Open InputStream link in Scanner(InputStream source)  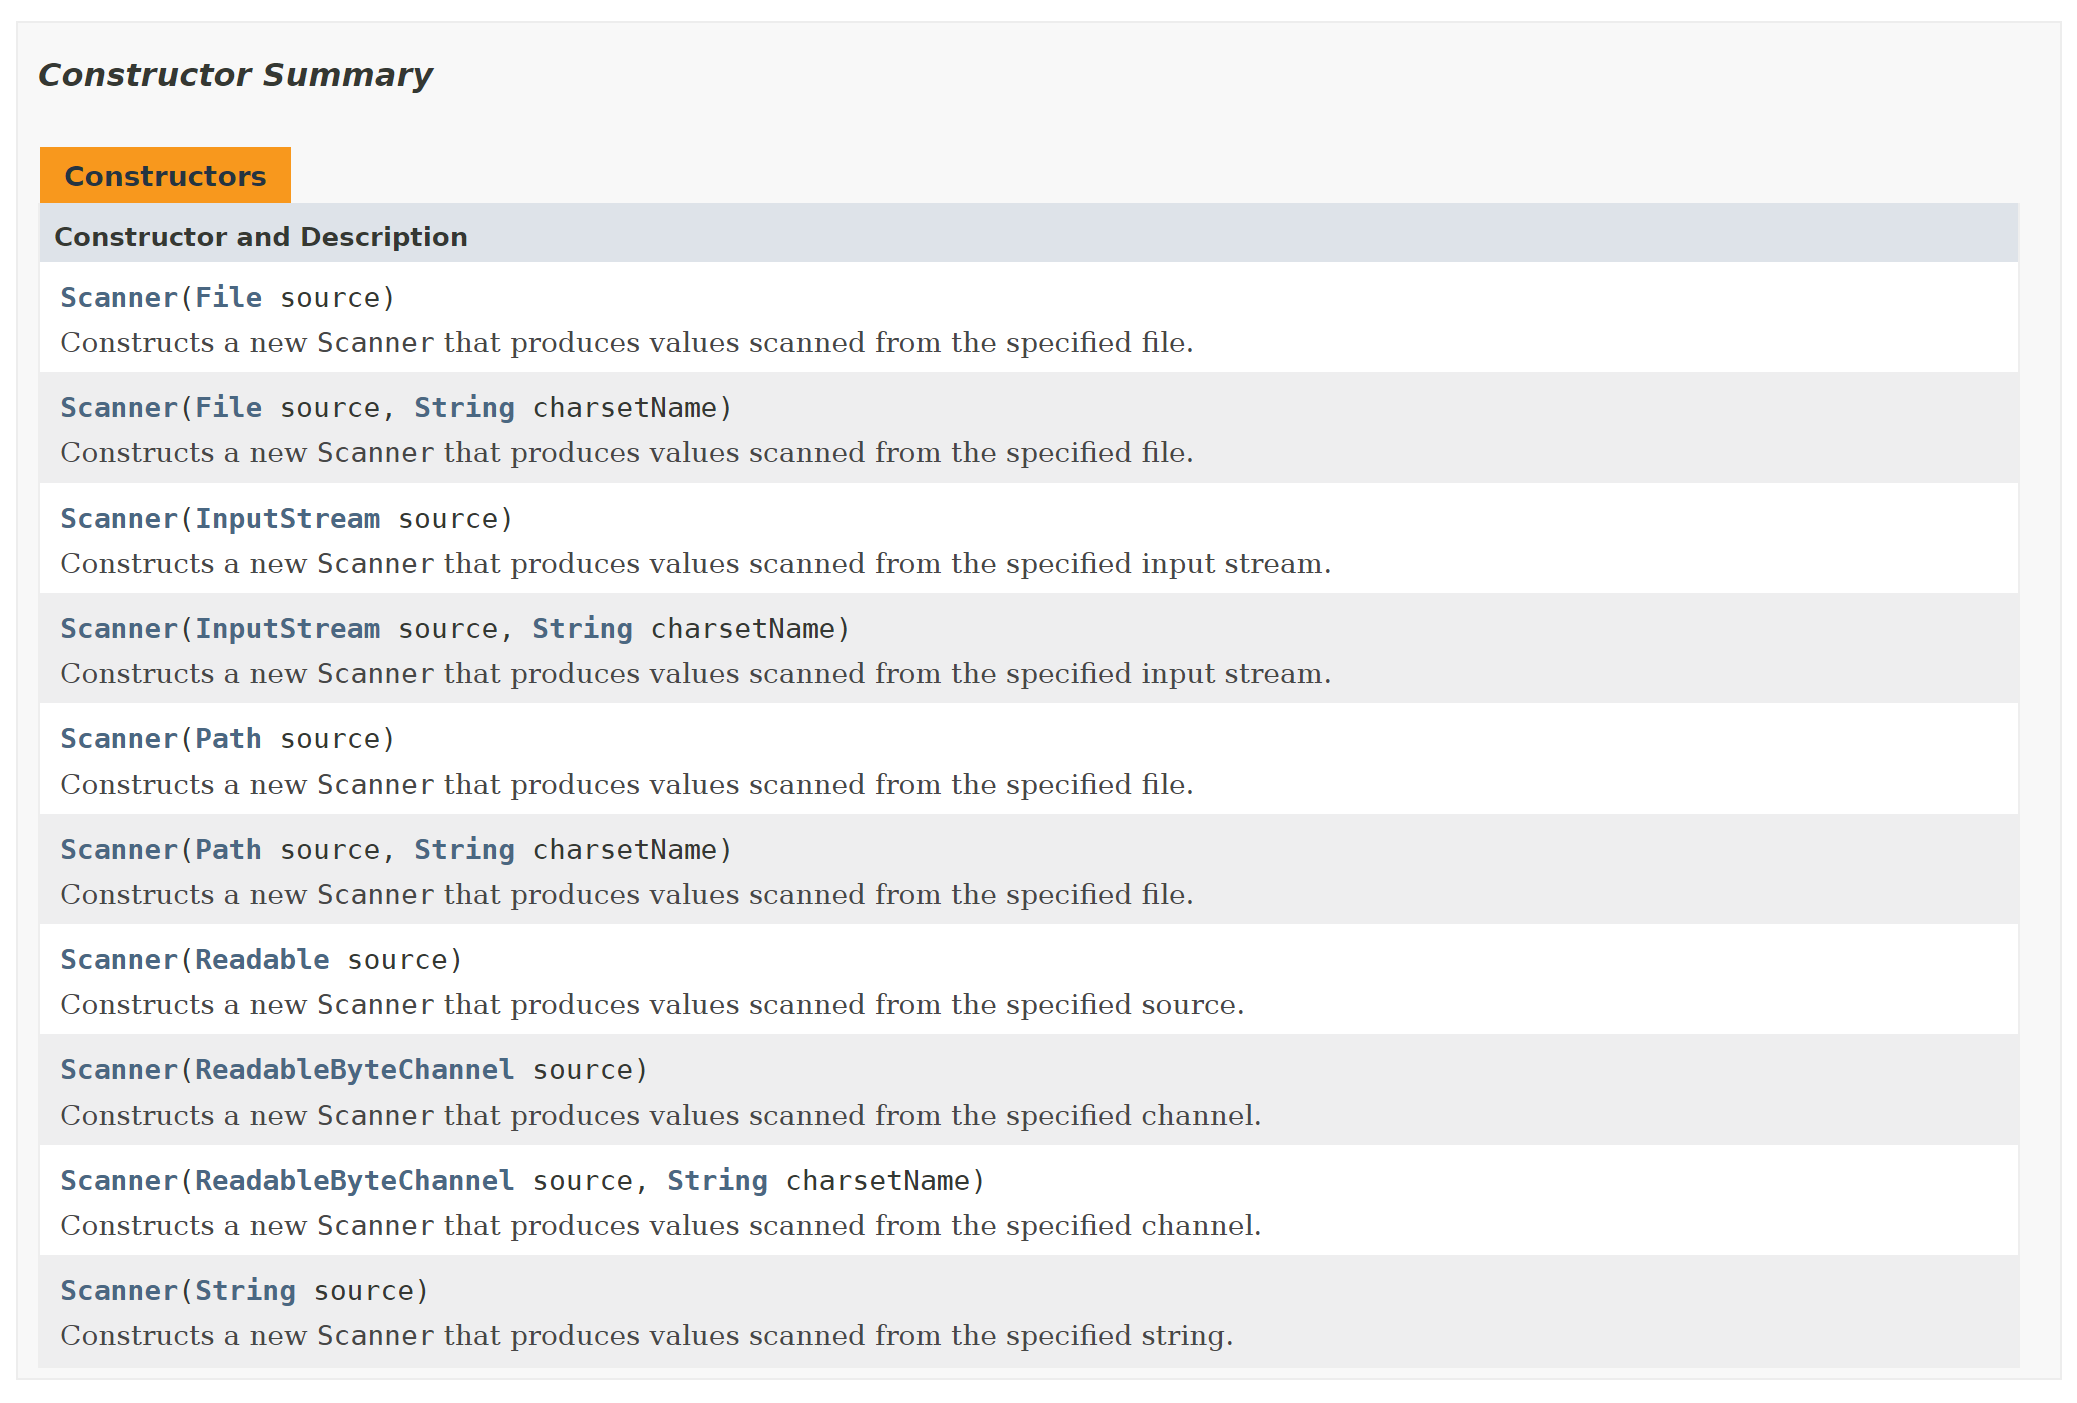(x=287, y=519)
